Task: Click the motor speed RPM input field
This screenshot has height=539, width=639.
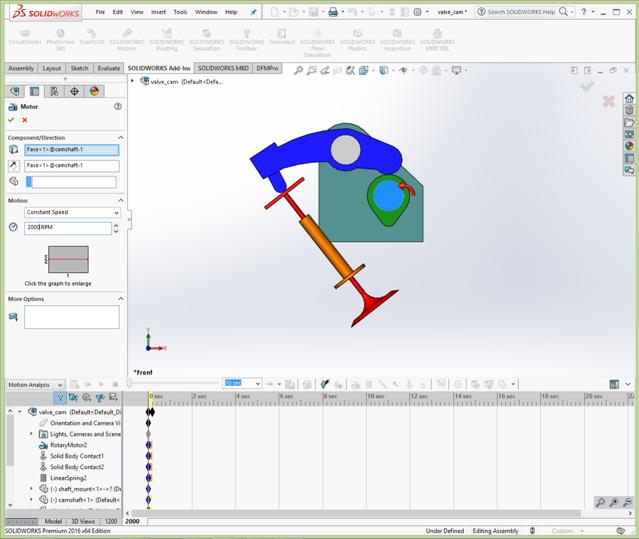Action: [x=68, y=227]
